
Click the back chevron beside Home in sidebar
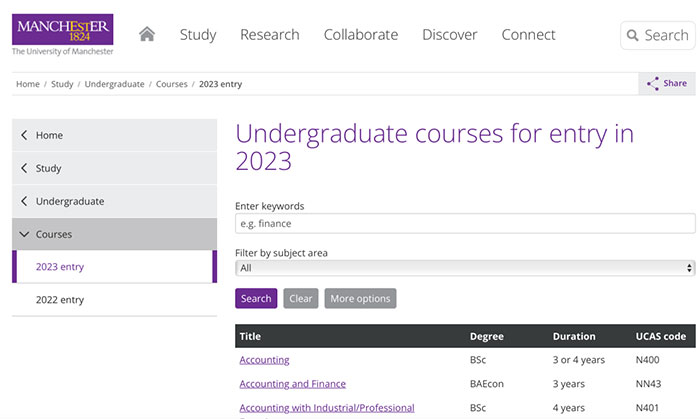pos(24,136)
